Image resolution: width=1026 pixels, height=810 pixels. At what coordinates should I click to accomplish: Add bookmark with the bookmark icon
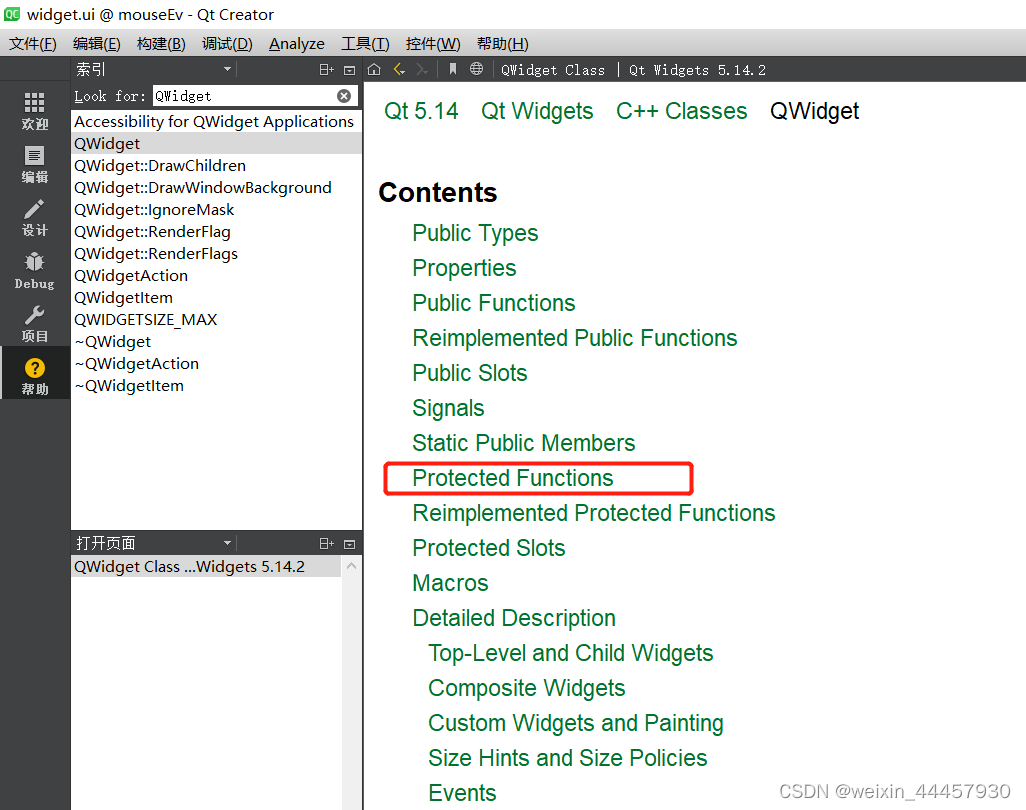452,69
